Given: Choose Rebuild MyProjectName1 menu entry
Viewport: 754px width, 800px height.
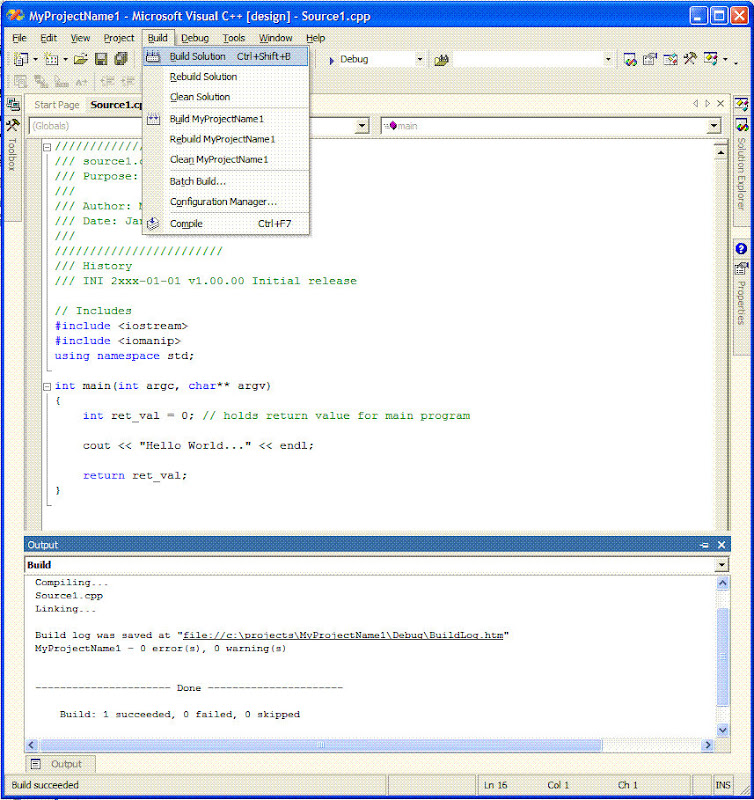Looking at the screenshot, I should point(226,139).
